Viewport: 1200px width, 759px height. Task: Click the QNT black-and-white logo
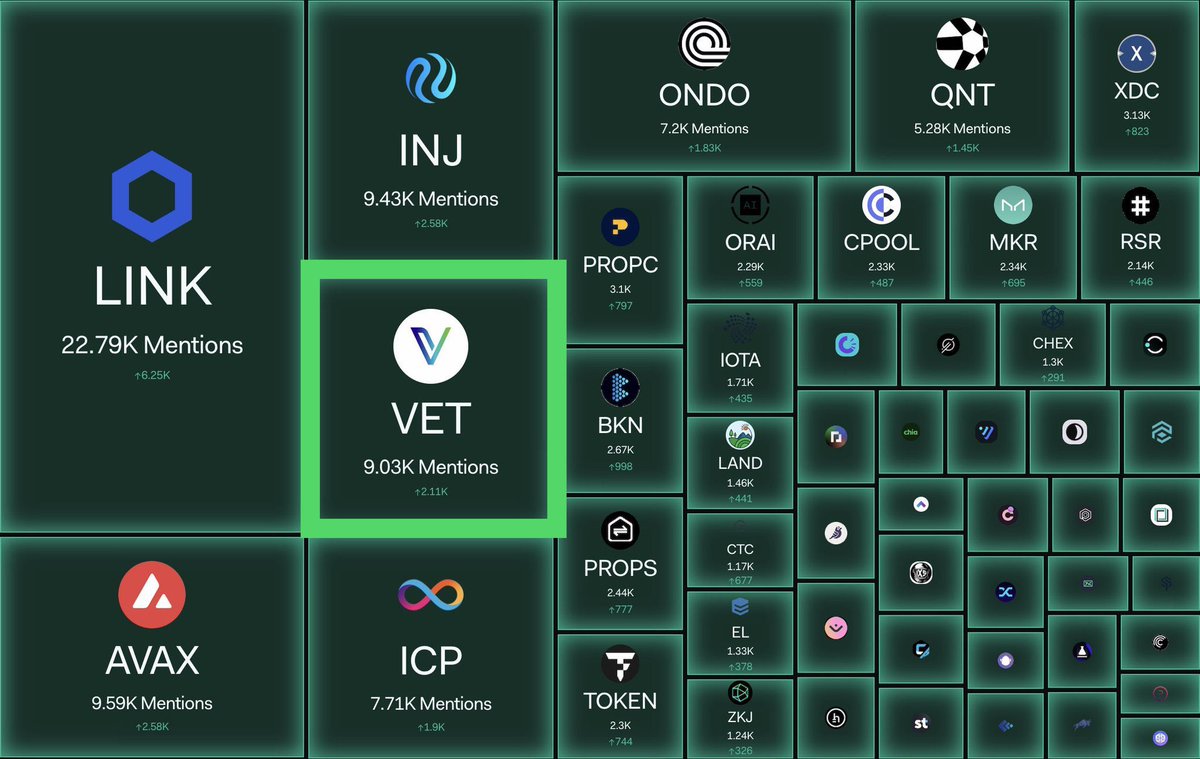tap(962, 45)
